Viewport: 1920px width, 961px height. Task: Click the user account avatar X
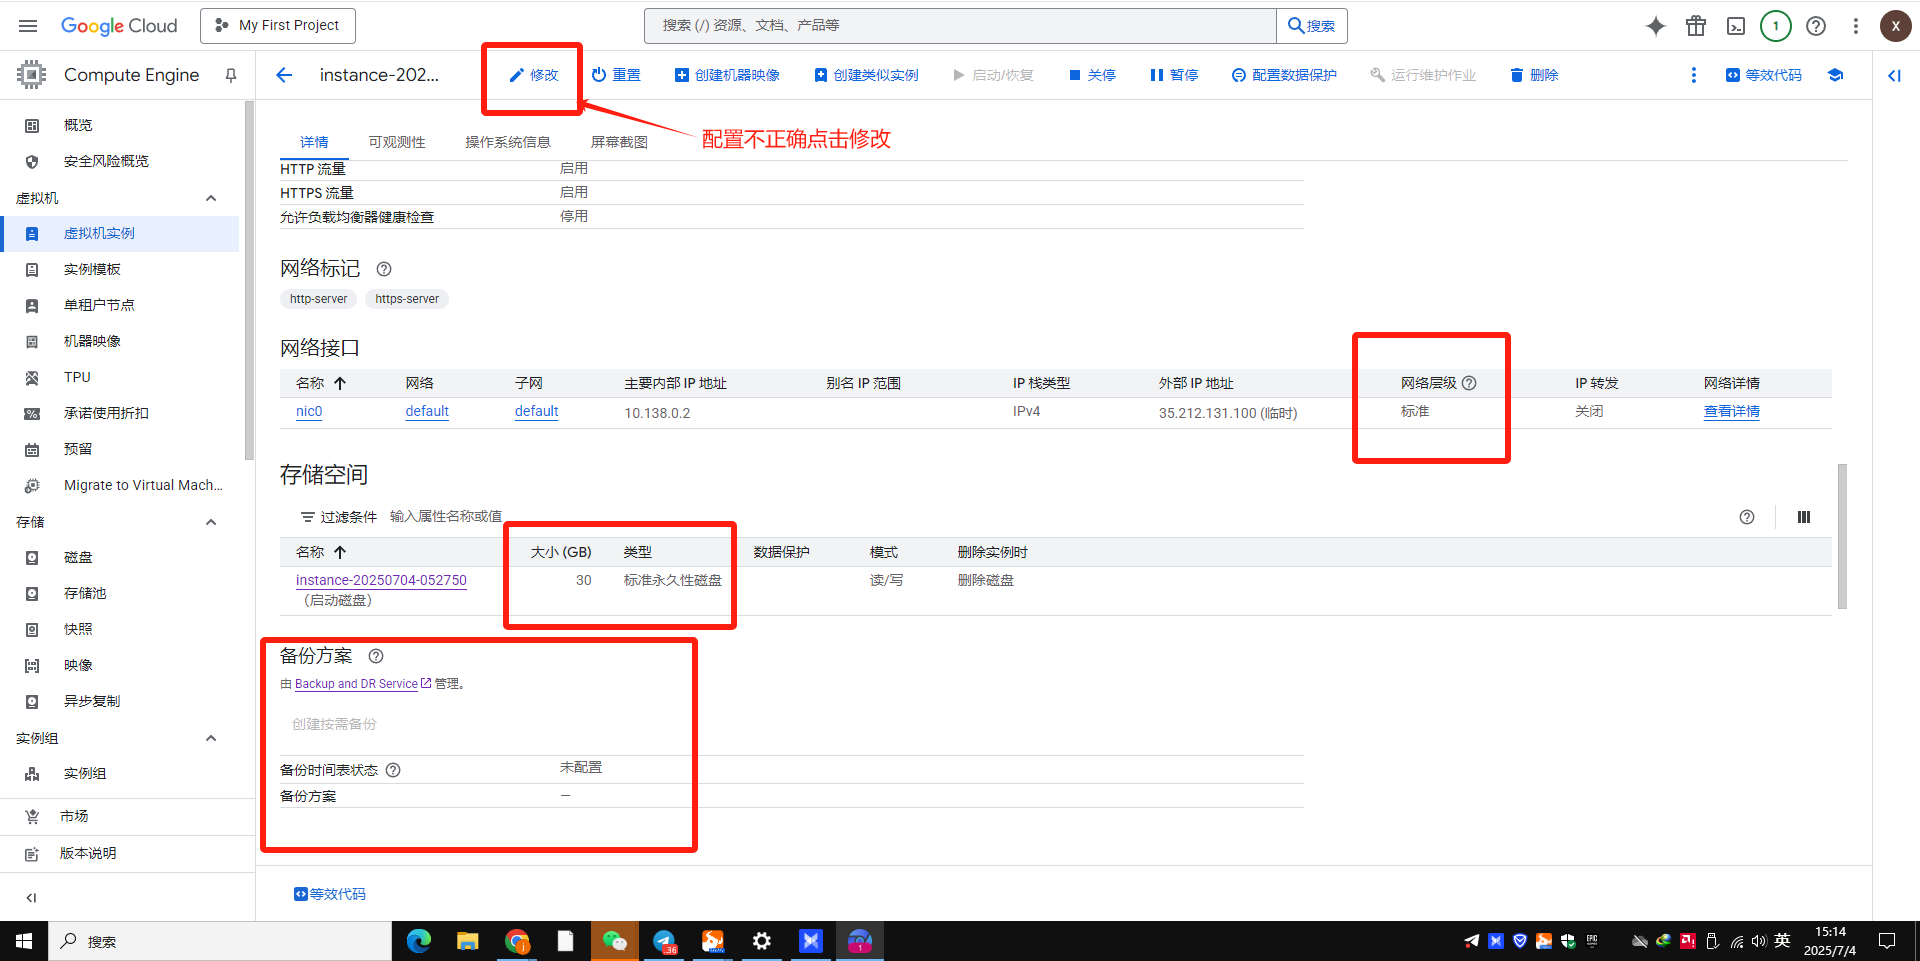pyautogui.click(x=1895, y=26)
